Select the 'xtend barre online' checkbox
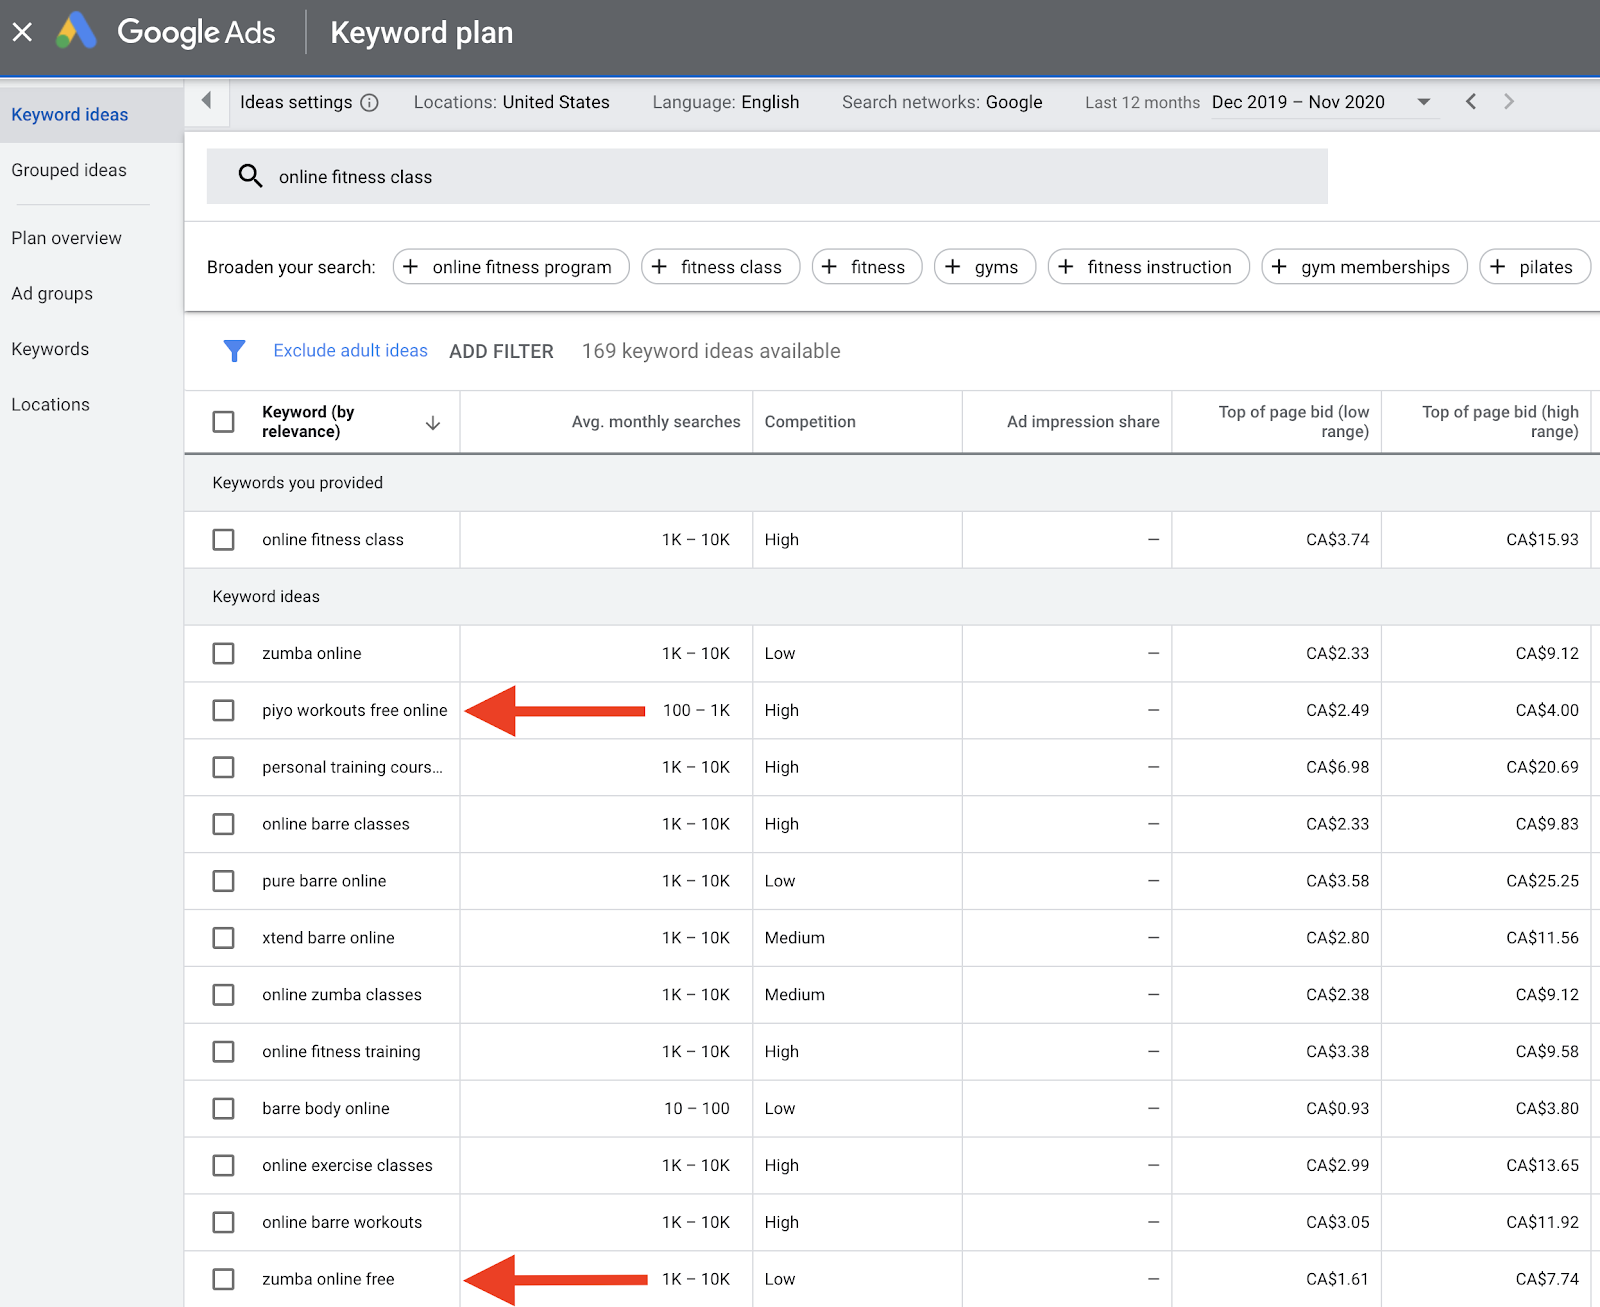 tap(223, 938)
